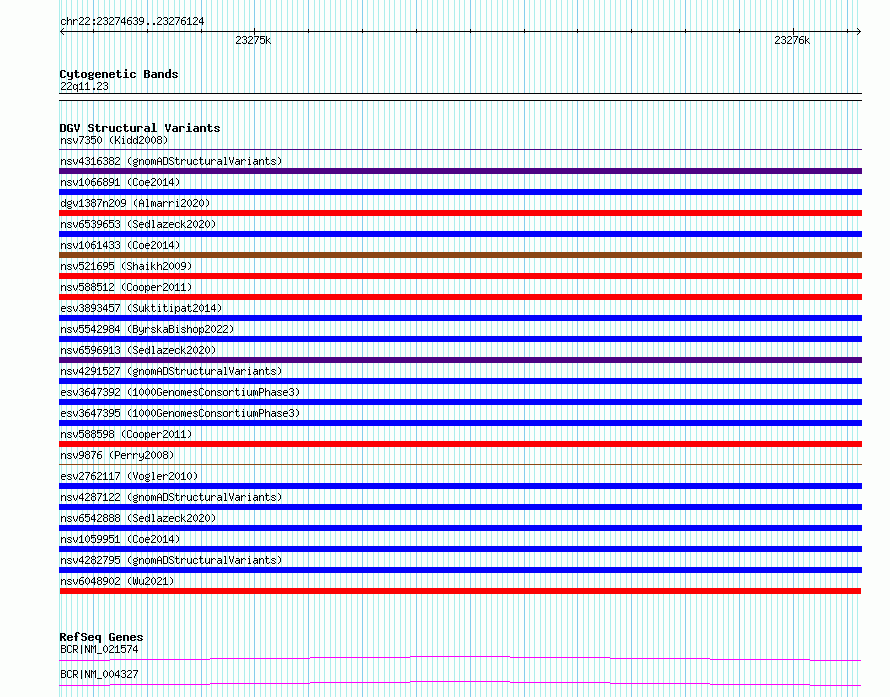890x697 pixels.
Task: Select the purple bar for nsv6596913
Action: coord(460,360)
